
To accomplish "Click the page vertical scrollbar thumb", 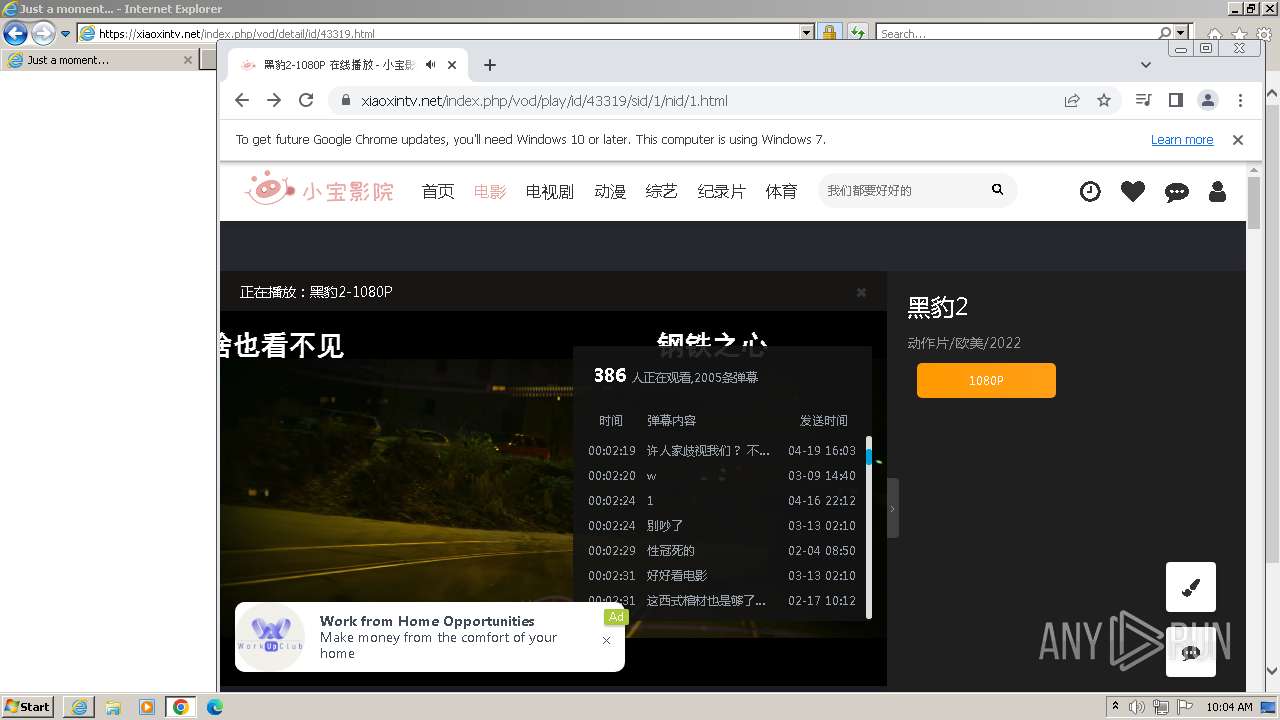I will click(1254, 204).
